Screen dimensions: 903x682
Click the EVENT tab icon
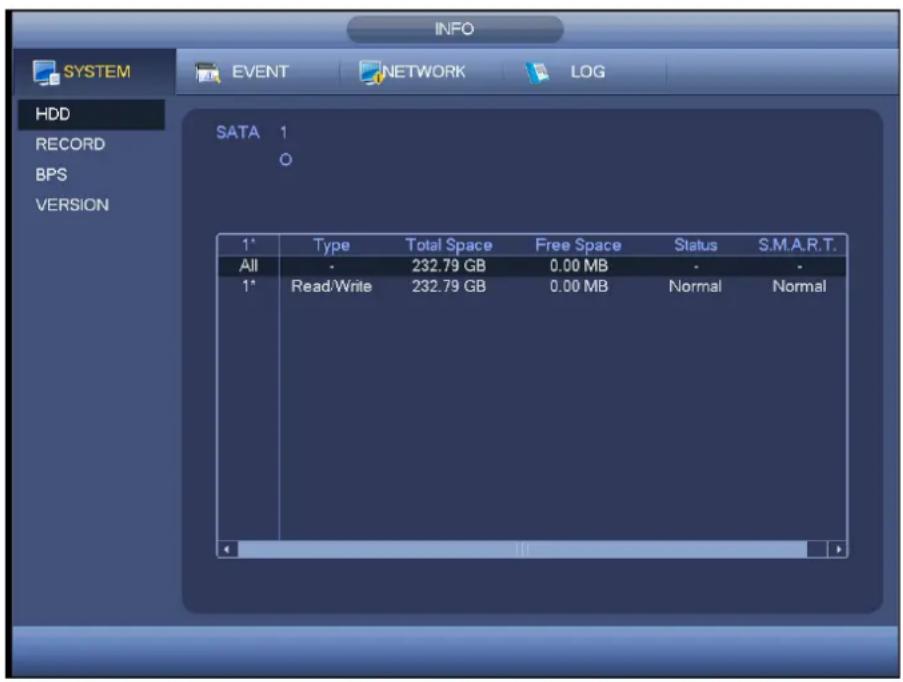coord(208,73)
